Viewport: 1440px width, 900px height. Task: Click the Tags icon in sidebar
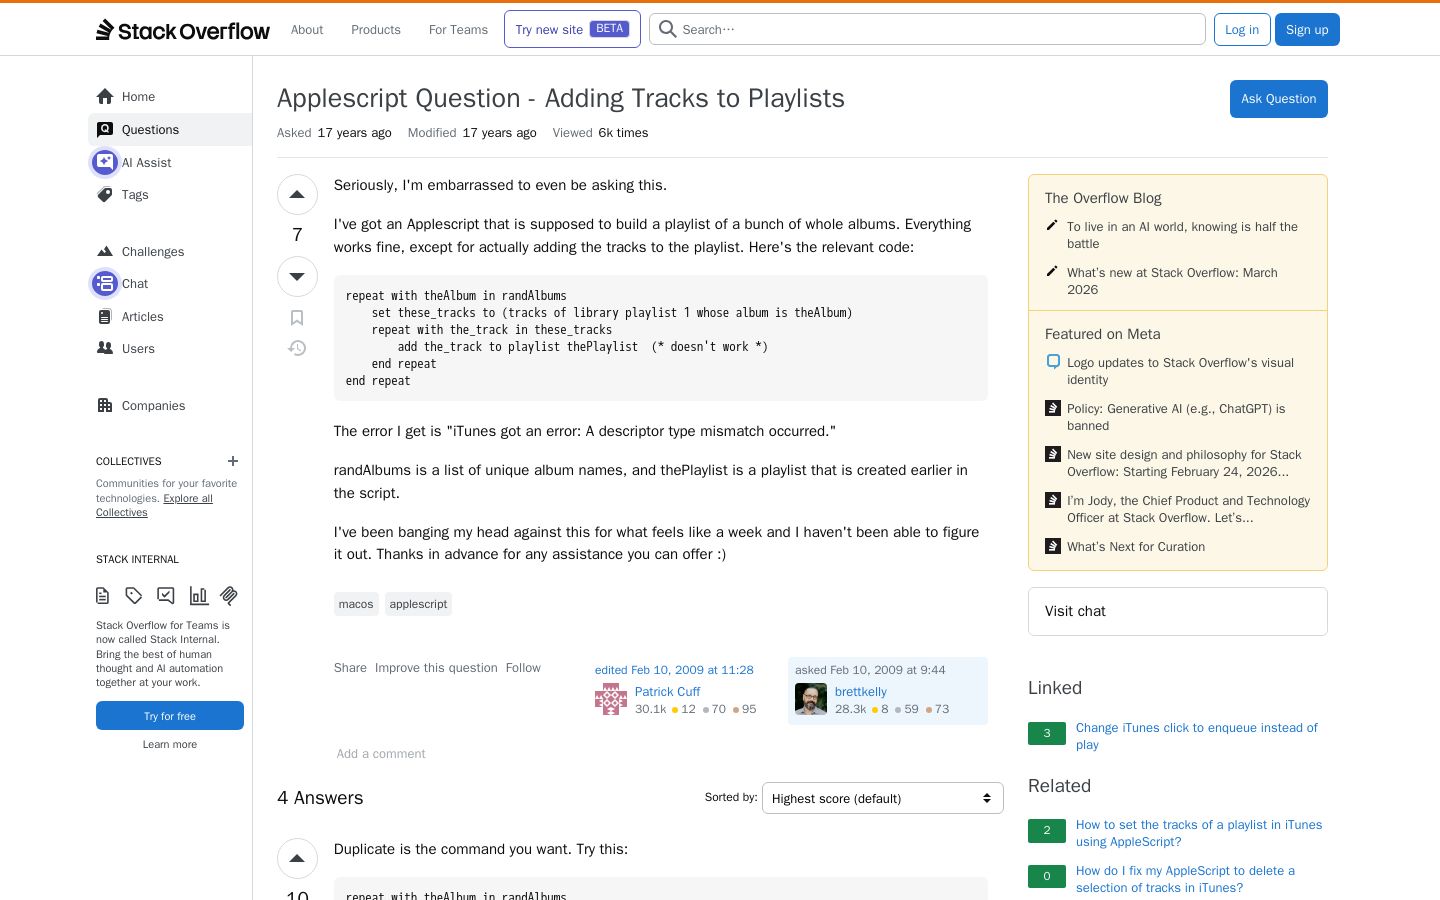105,195
